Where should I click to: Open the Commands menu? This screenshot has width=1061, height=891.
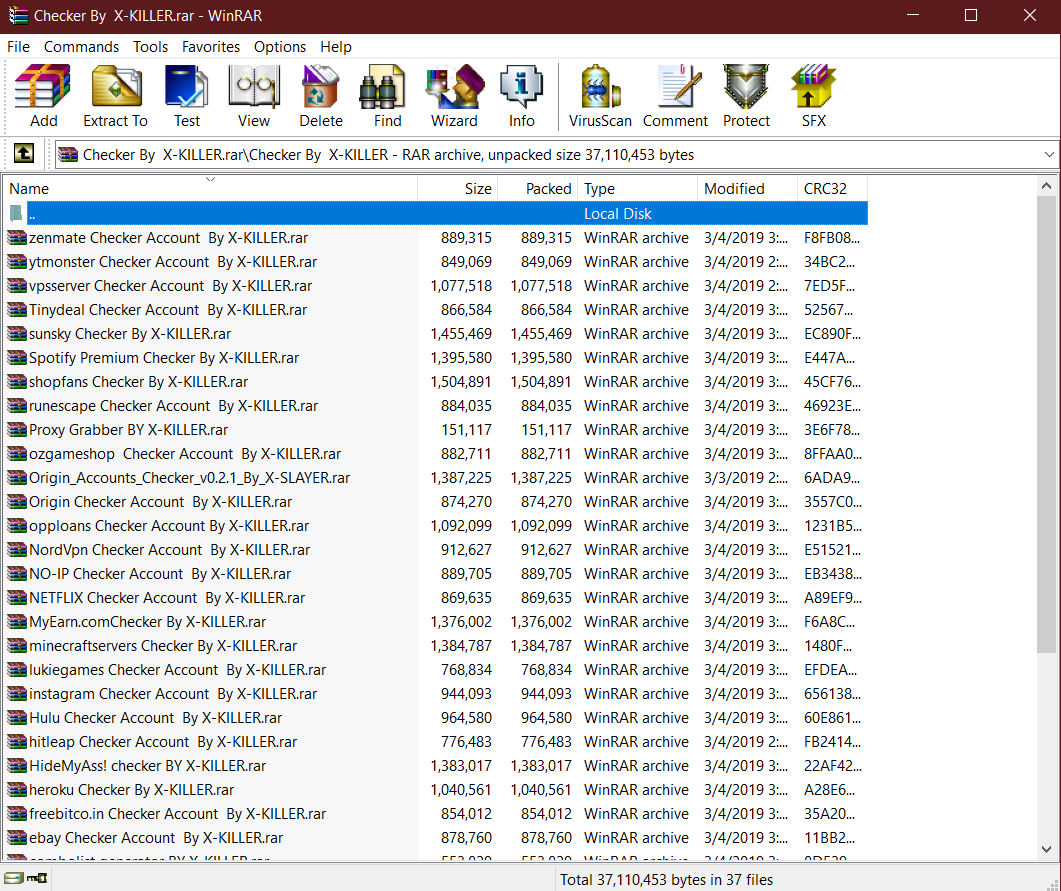[x=81, y=47]
